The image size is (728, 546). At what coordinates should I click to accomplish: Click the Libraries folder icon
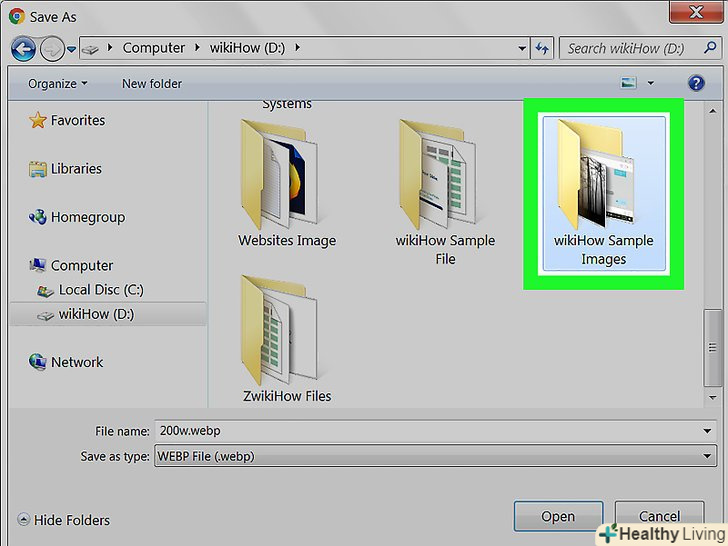[38, 169]
